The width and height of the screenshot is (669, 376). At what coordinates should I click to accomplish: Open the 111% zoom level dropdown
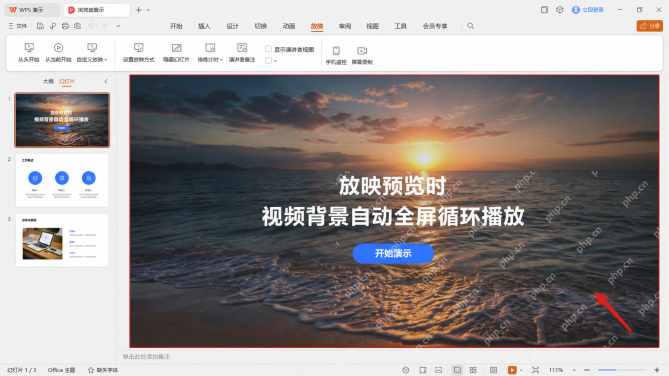coord(574,370)
